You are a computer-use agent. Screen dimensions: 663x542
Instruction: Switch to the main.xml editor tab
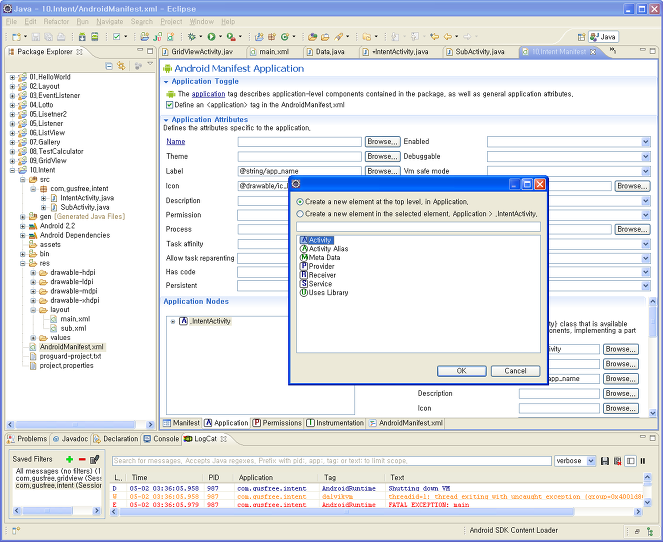(x=274, y=52)
